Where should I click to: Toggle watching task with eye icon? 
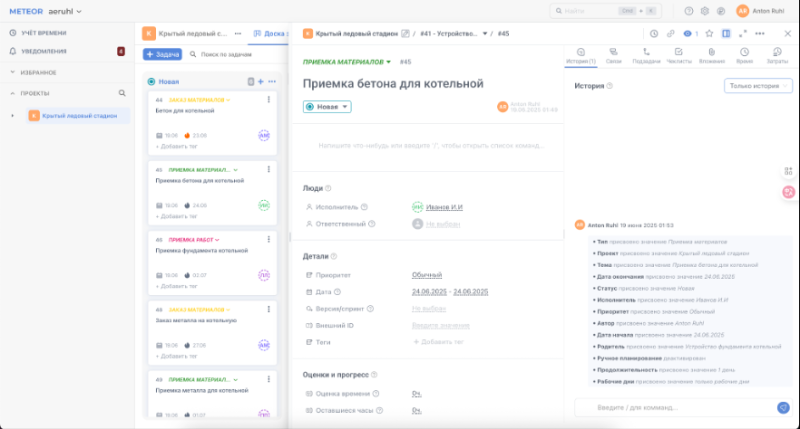(688, 34)
